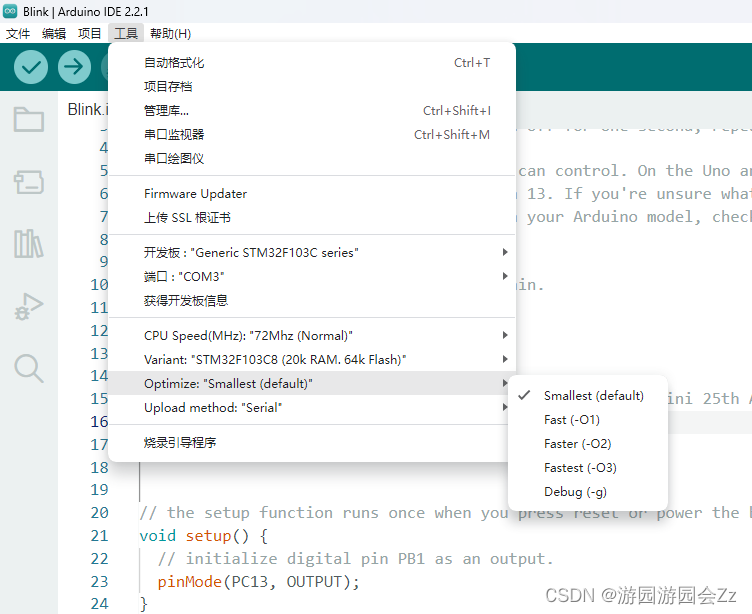Select Fastest (-O3) optimization
752x614 pixels.
click(588, 468)
